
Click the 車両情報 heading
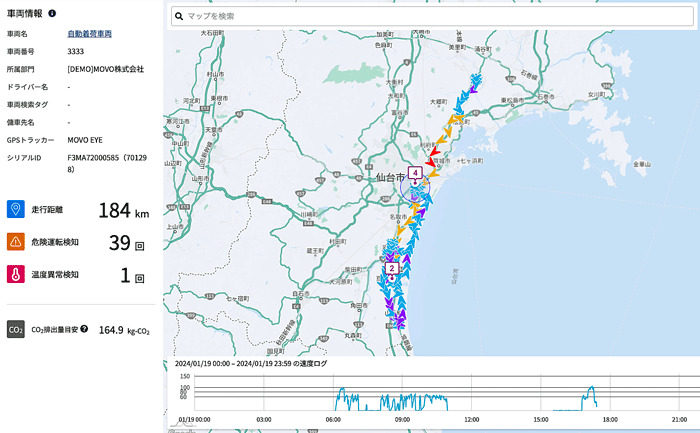pyautogui.click(x=25, y=13)
